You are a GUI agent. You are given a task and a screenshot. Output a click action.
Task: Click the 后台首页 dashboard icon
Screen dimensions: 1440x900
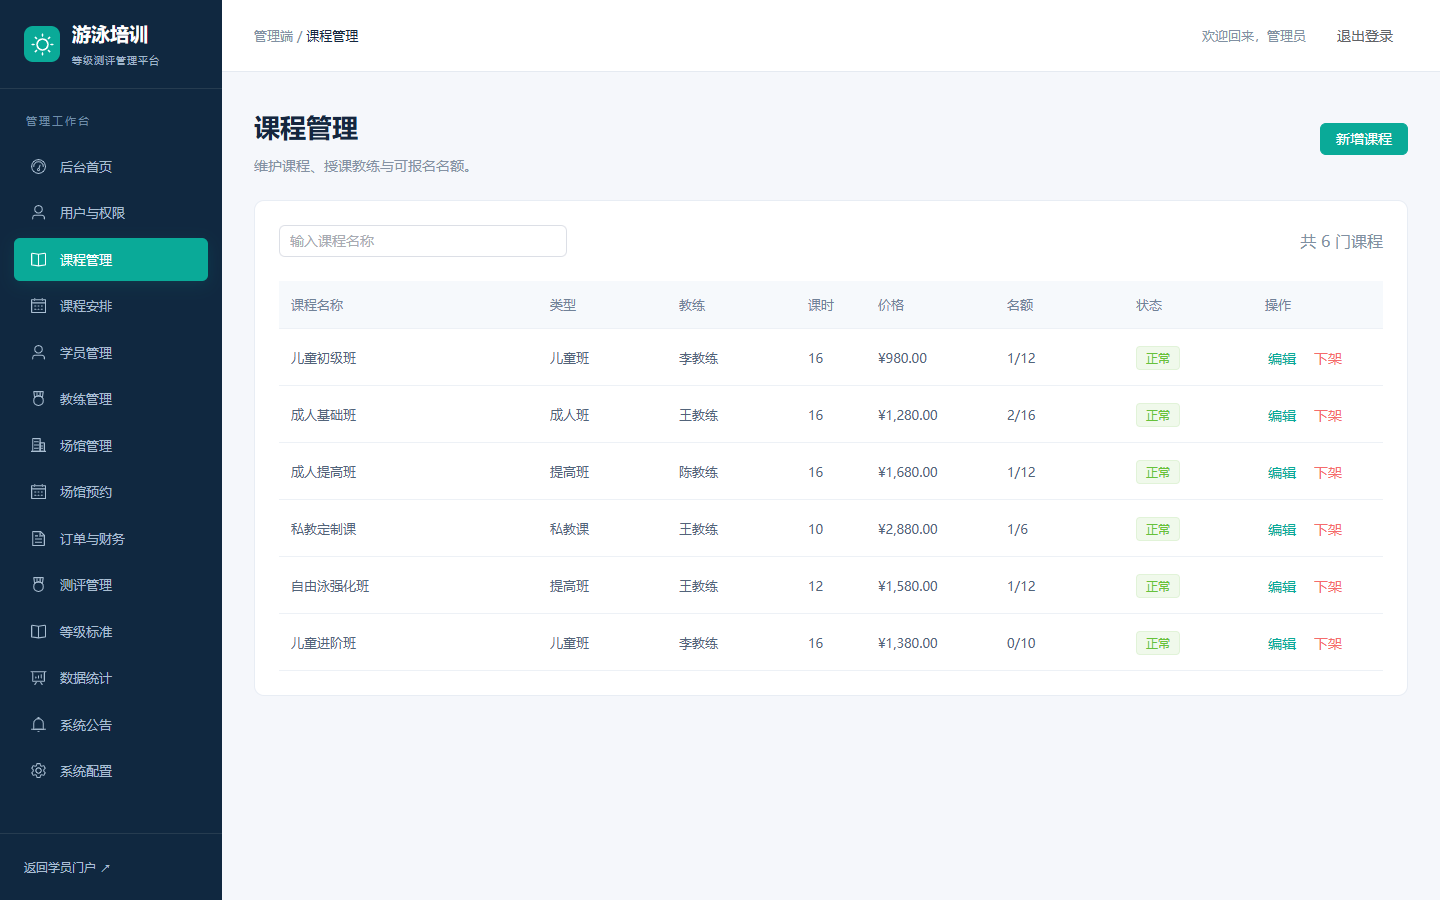point(38,167)
